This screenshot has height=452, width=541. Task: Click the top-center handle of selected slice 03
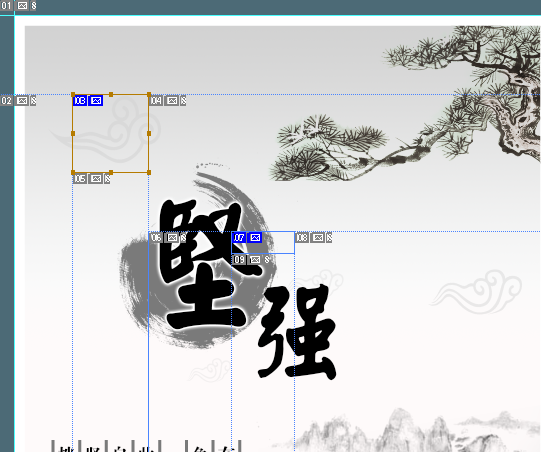(x=111, y=94)
